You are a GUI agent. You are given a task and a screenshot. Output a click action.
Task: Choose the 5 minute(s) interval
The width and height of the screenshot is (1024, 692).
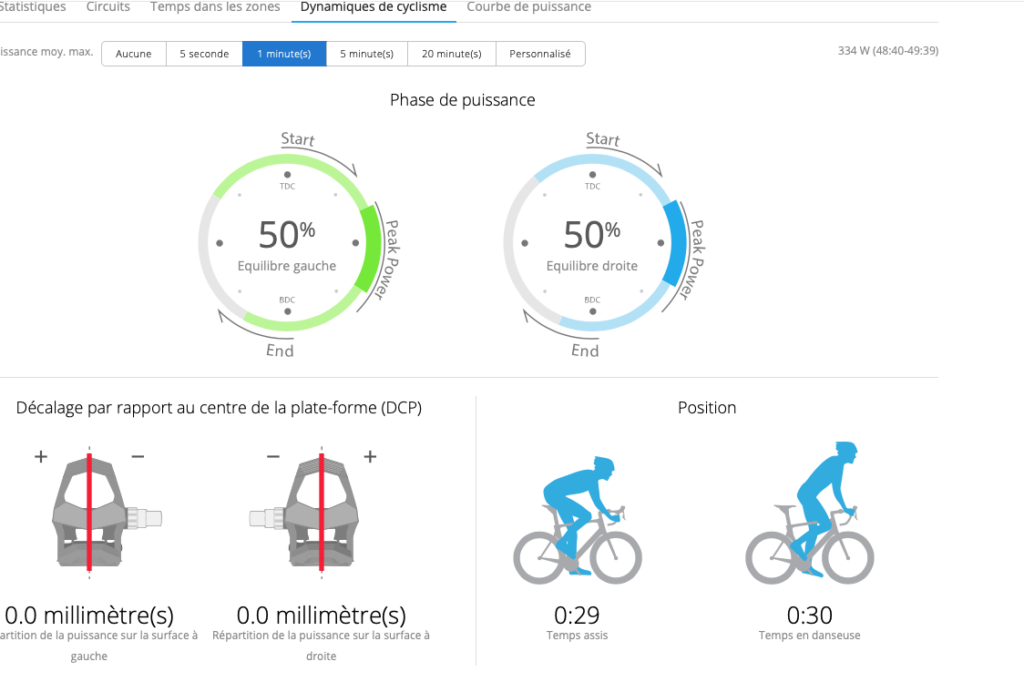click(367, 54)
